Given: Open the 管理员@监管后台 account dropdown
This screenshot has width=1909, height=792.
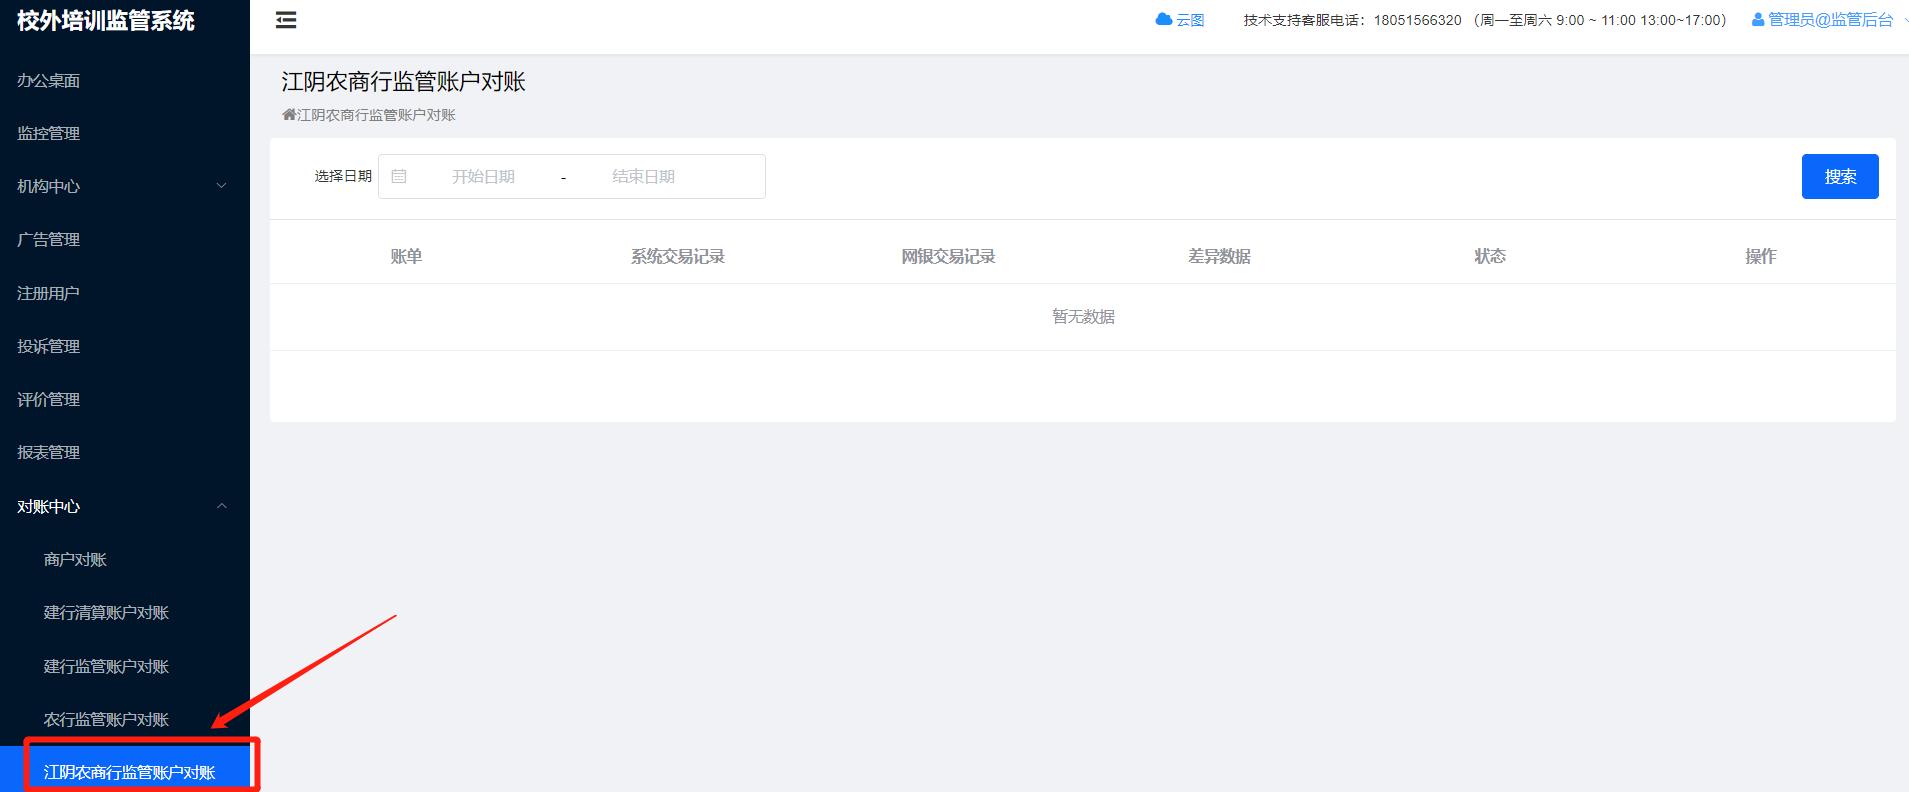Looking at the screenshot, I should [x=1830, y=20].
